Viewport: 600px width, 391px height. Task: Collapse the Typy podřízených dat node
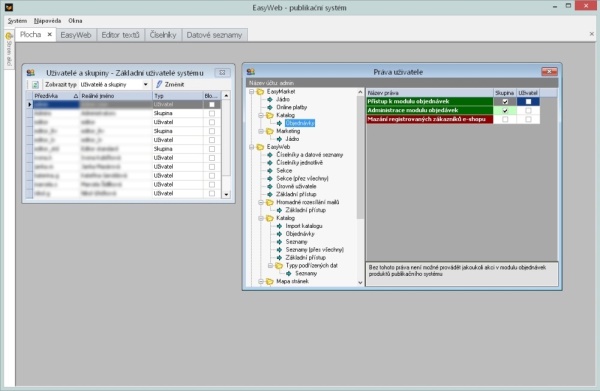click(x=270, y=266)
